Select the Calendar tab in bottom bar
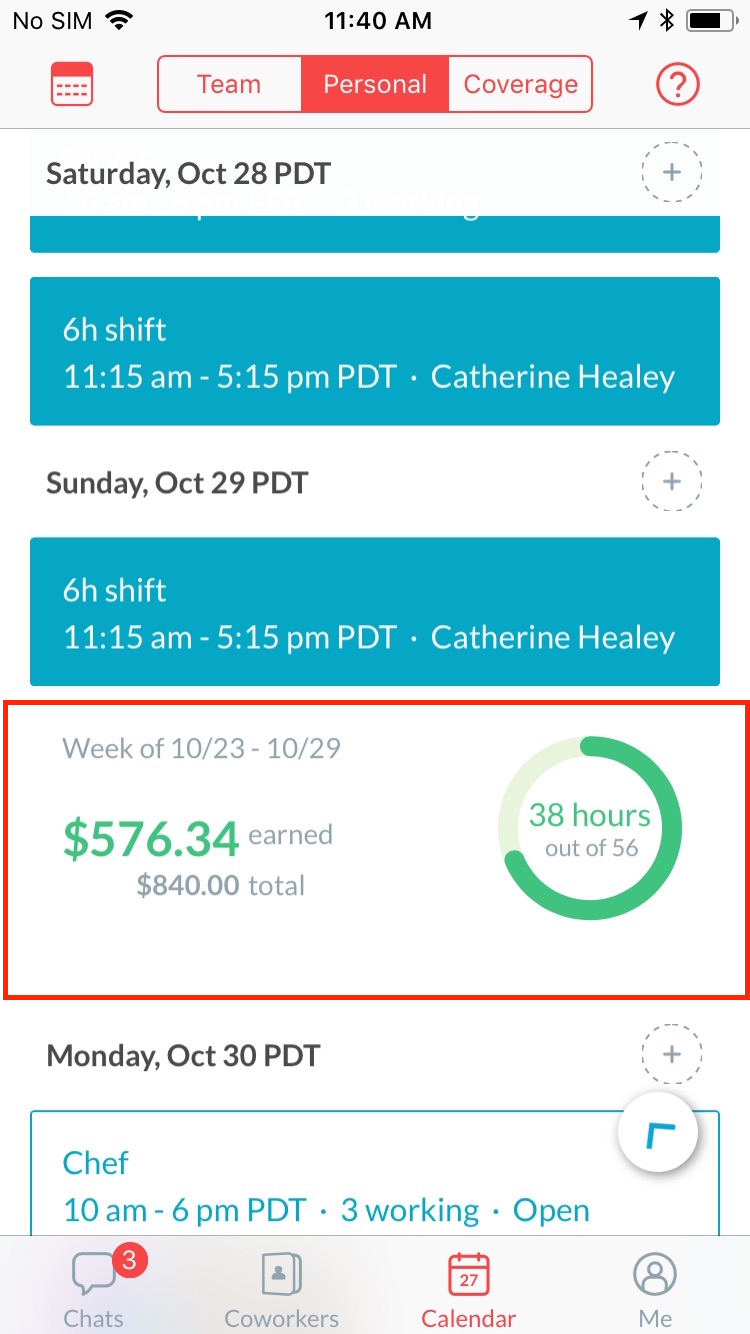This screenshot has width=750, height=1334. [x=468, y=1290]
